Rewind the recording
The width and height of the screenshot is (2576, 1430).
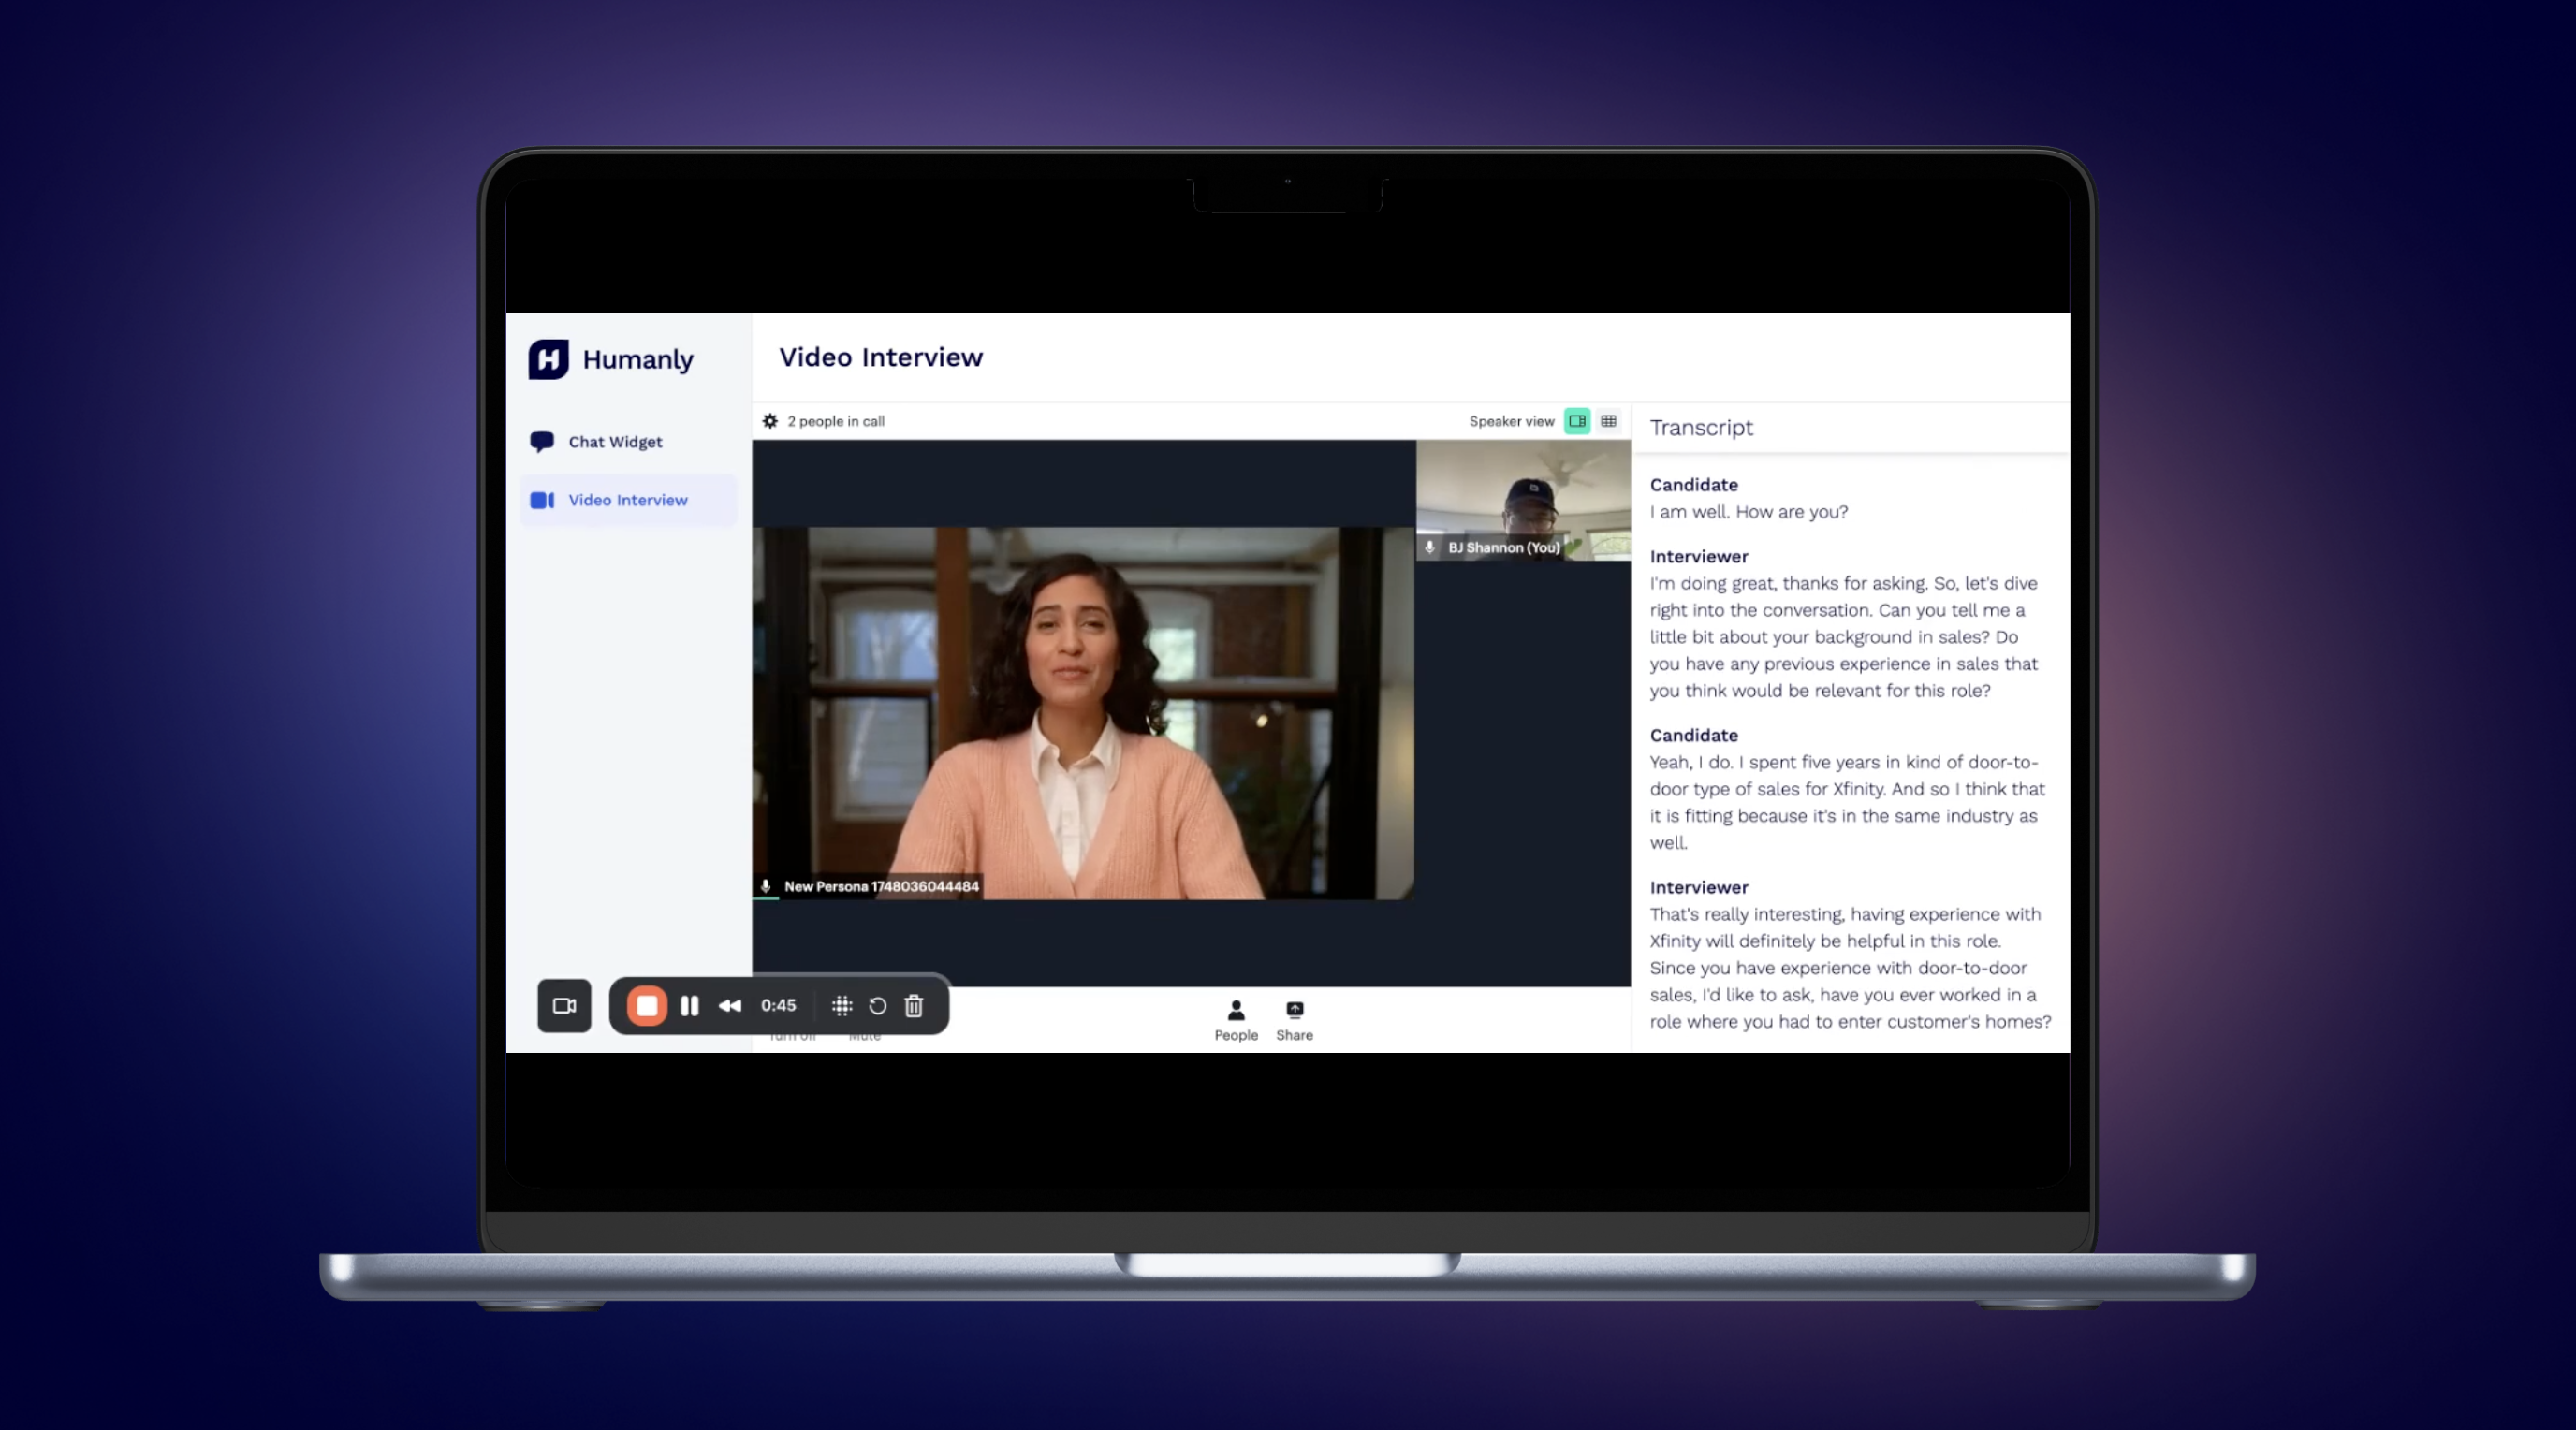point(730,1006)
